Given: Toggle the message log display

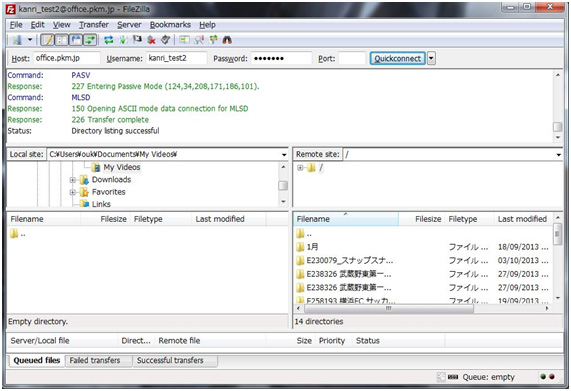Looking at the screenshot, I should click(x=47, y=40).
